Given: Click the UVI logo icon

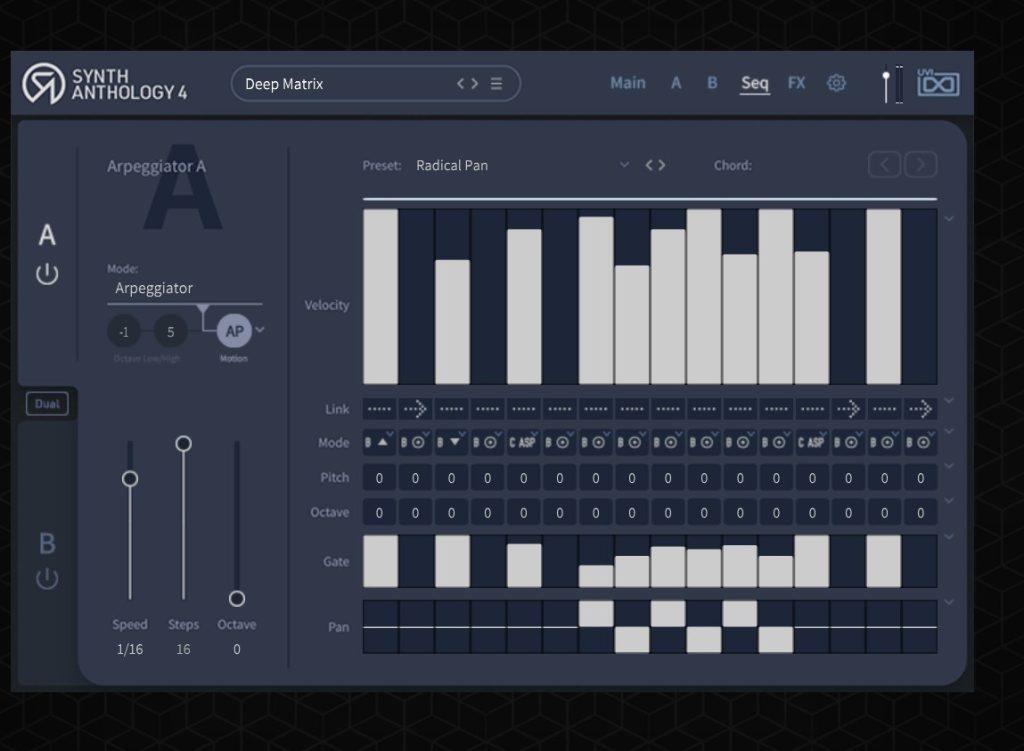Looking at the screenshot, I should click(938, 84).
